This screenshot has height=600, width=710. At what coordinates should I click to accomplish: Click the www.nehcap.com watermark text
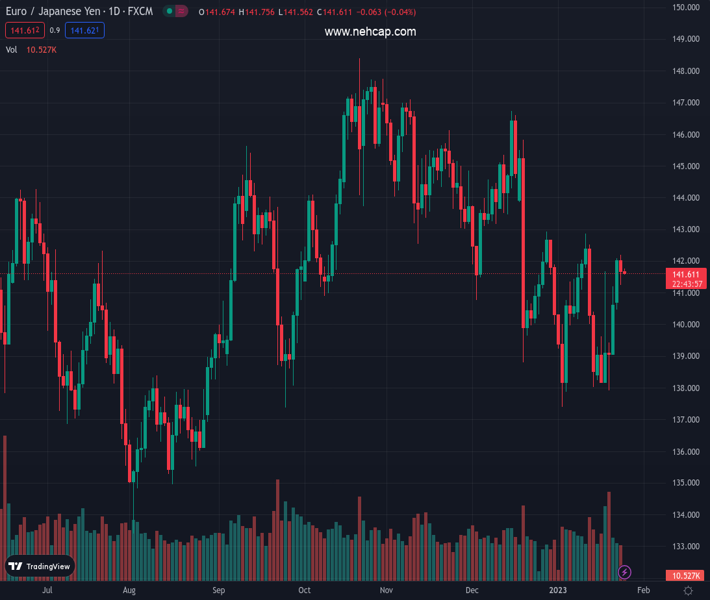pyautogui.click(x=370, y=32)
